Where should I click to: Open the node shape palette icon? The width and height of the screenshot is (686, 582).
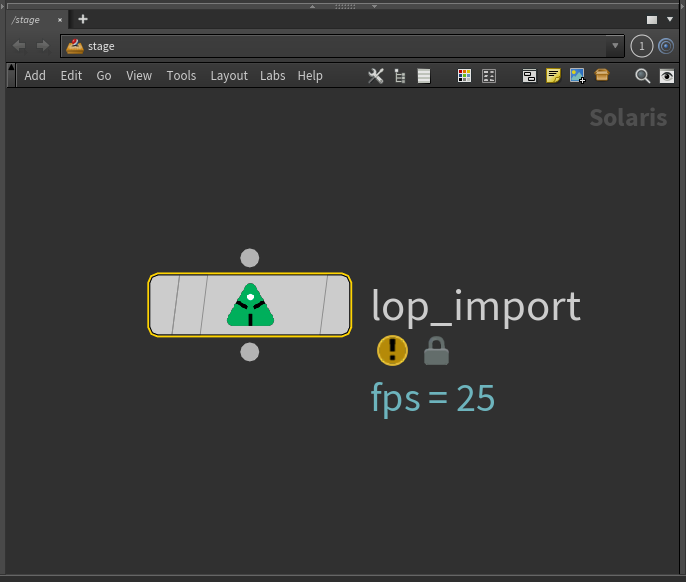[489, 76]
